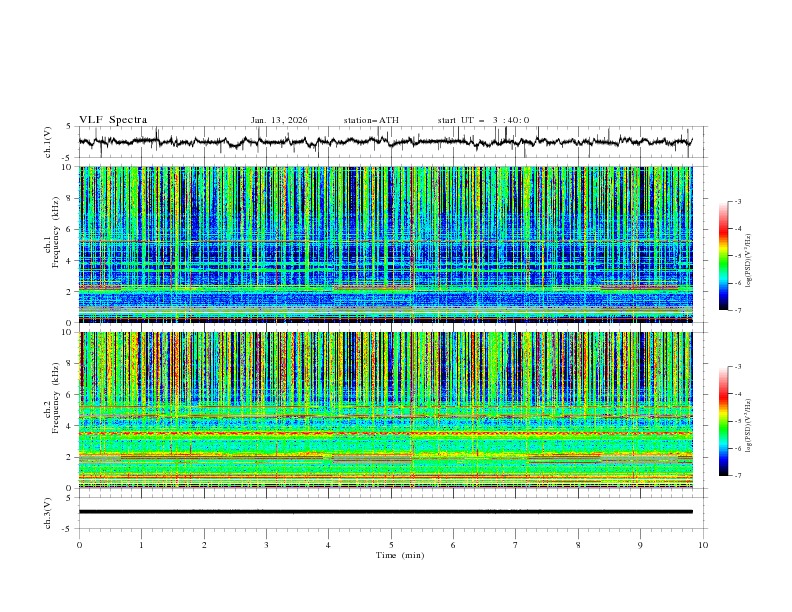
Task: Click the station=ATH label
Action: pos(371,120)
